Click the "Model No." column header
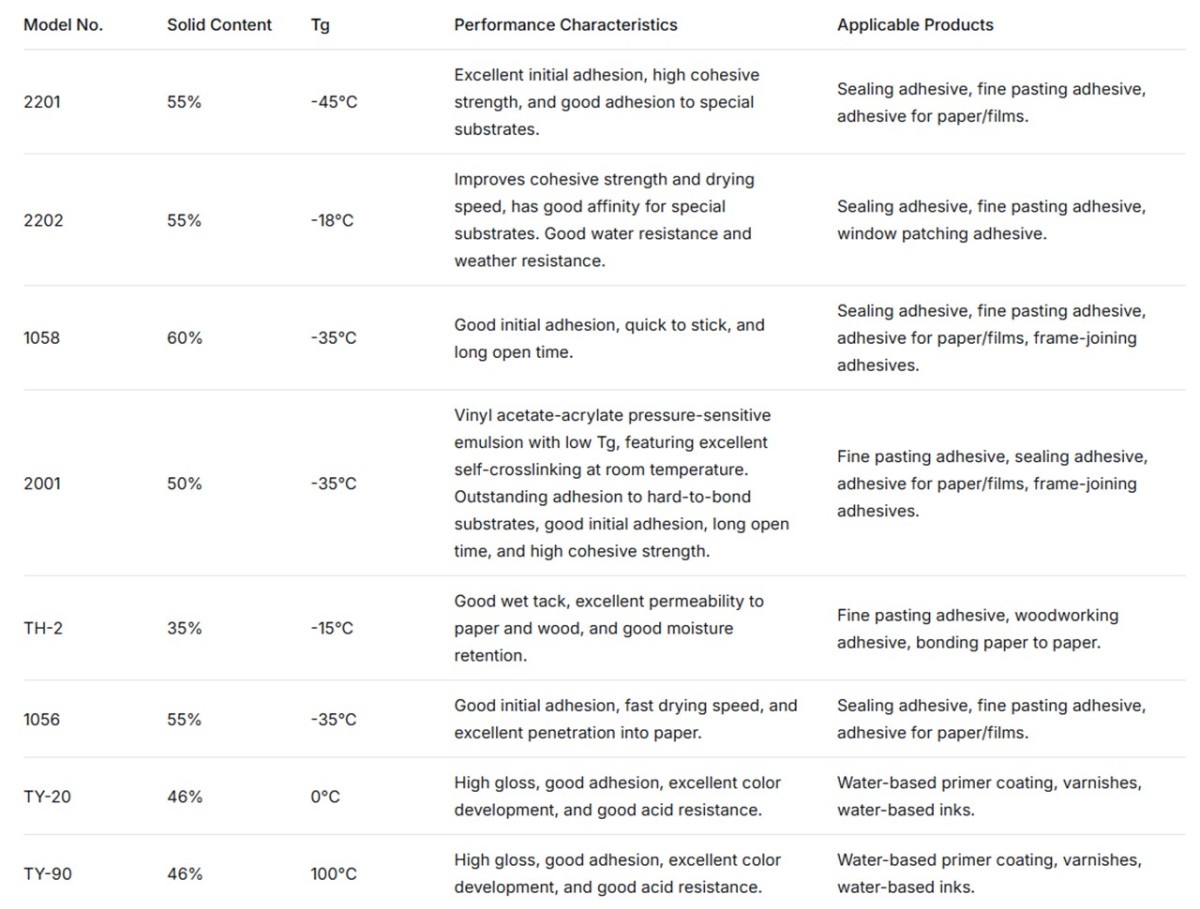Viewport: 1200px width, 909px height. click(x=63, y=25)
